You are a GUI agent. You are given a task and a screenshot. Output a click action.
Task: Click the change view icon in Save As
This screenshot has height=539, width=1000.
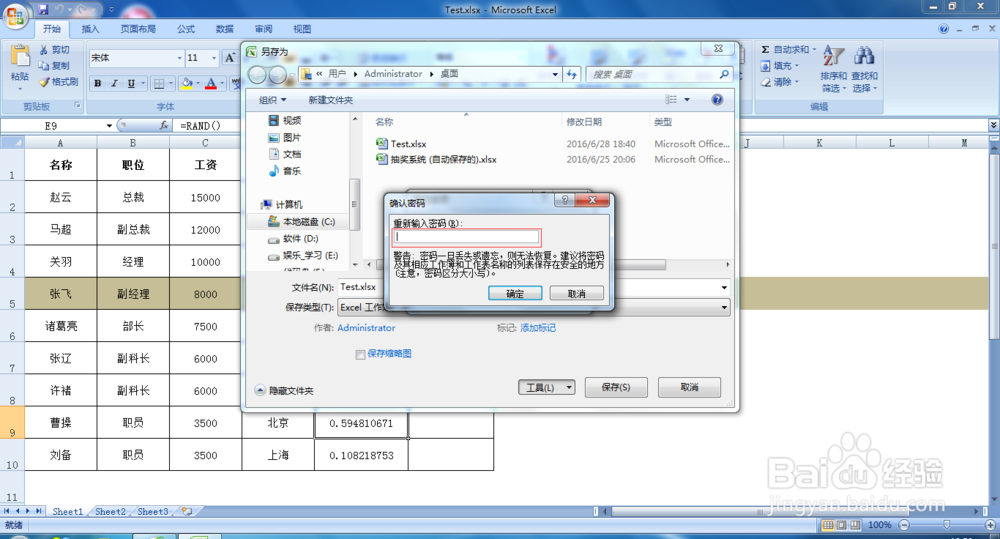pos(671,100)
